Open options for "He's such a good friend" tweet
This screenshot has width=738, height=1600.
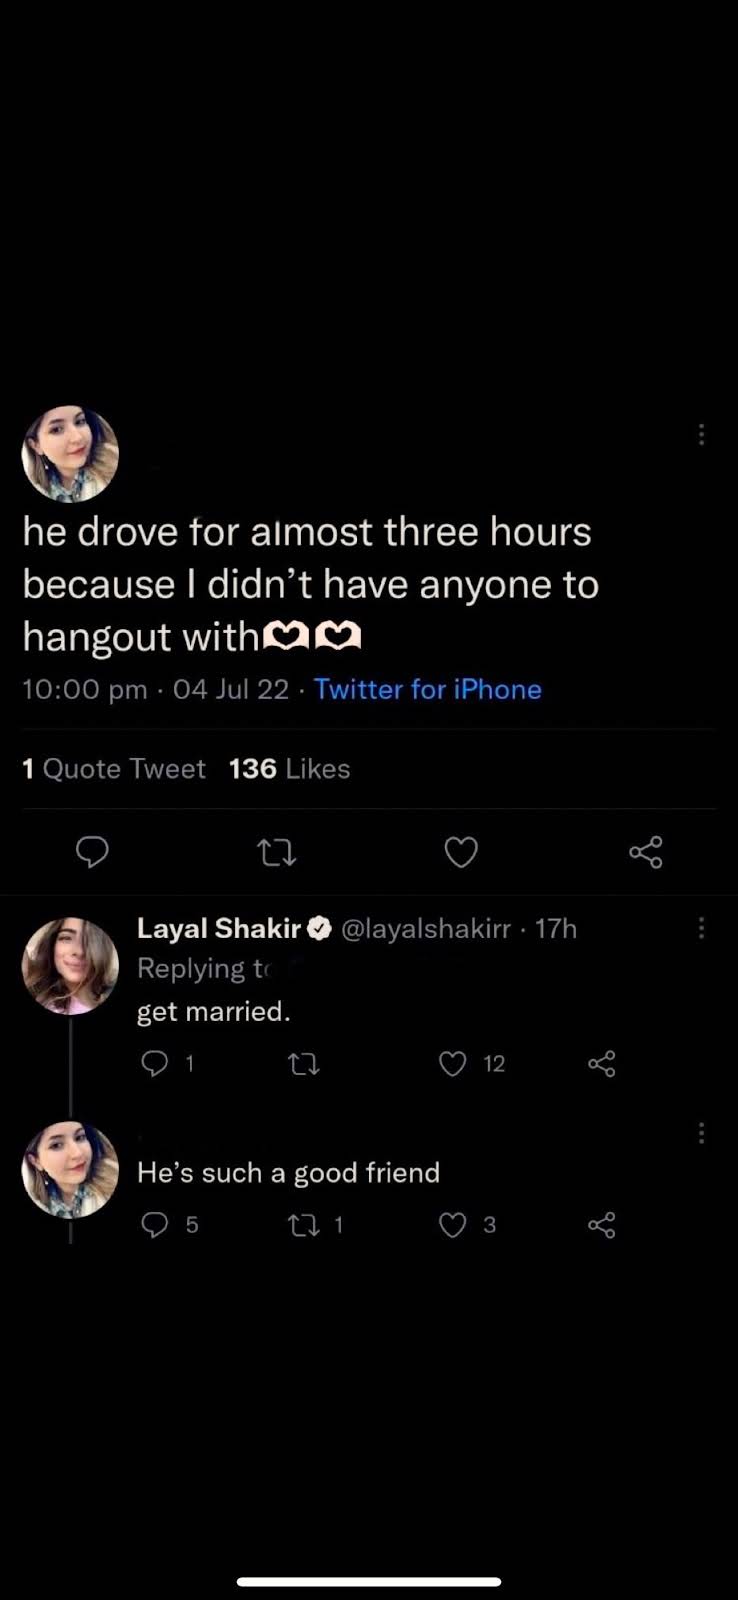(701, 1133)
